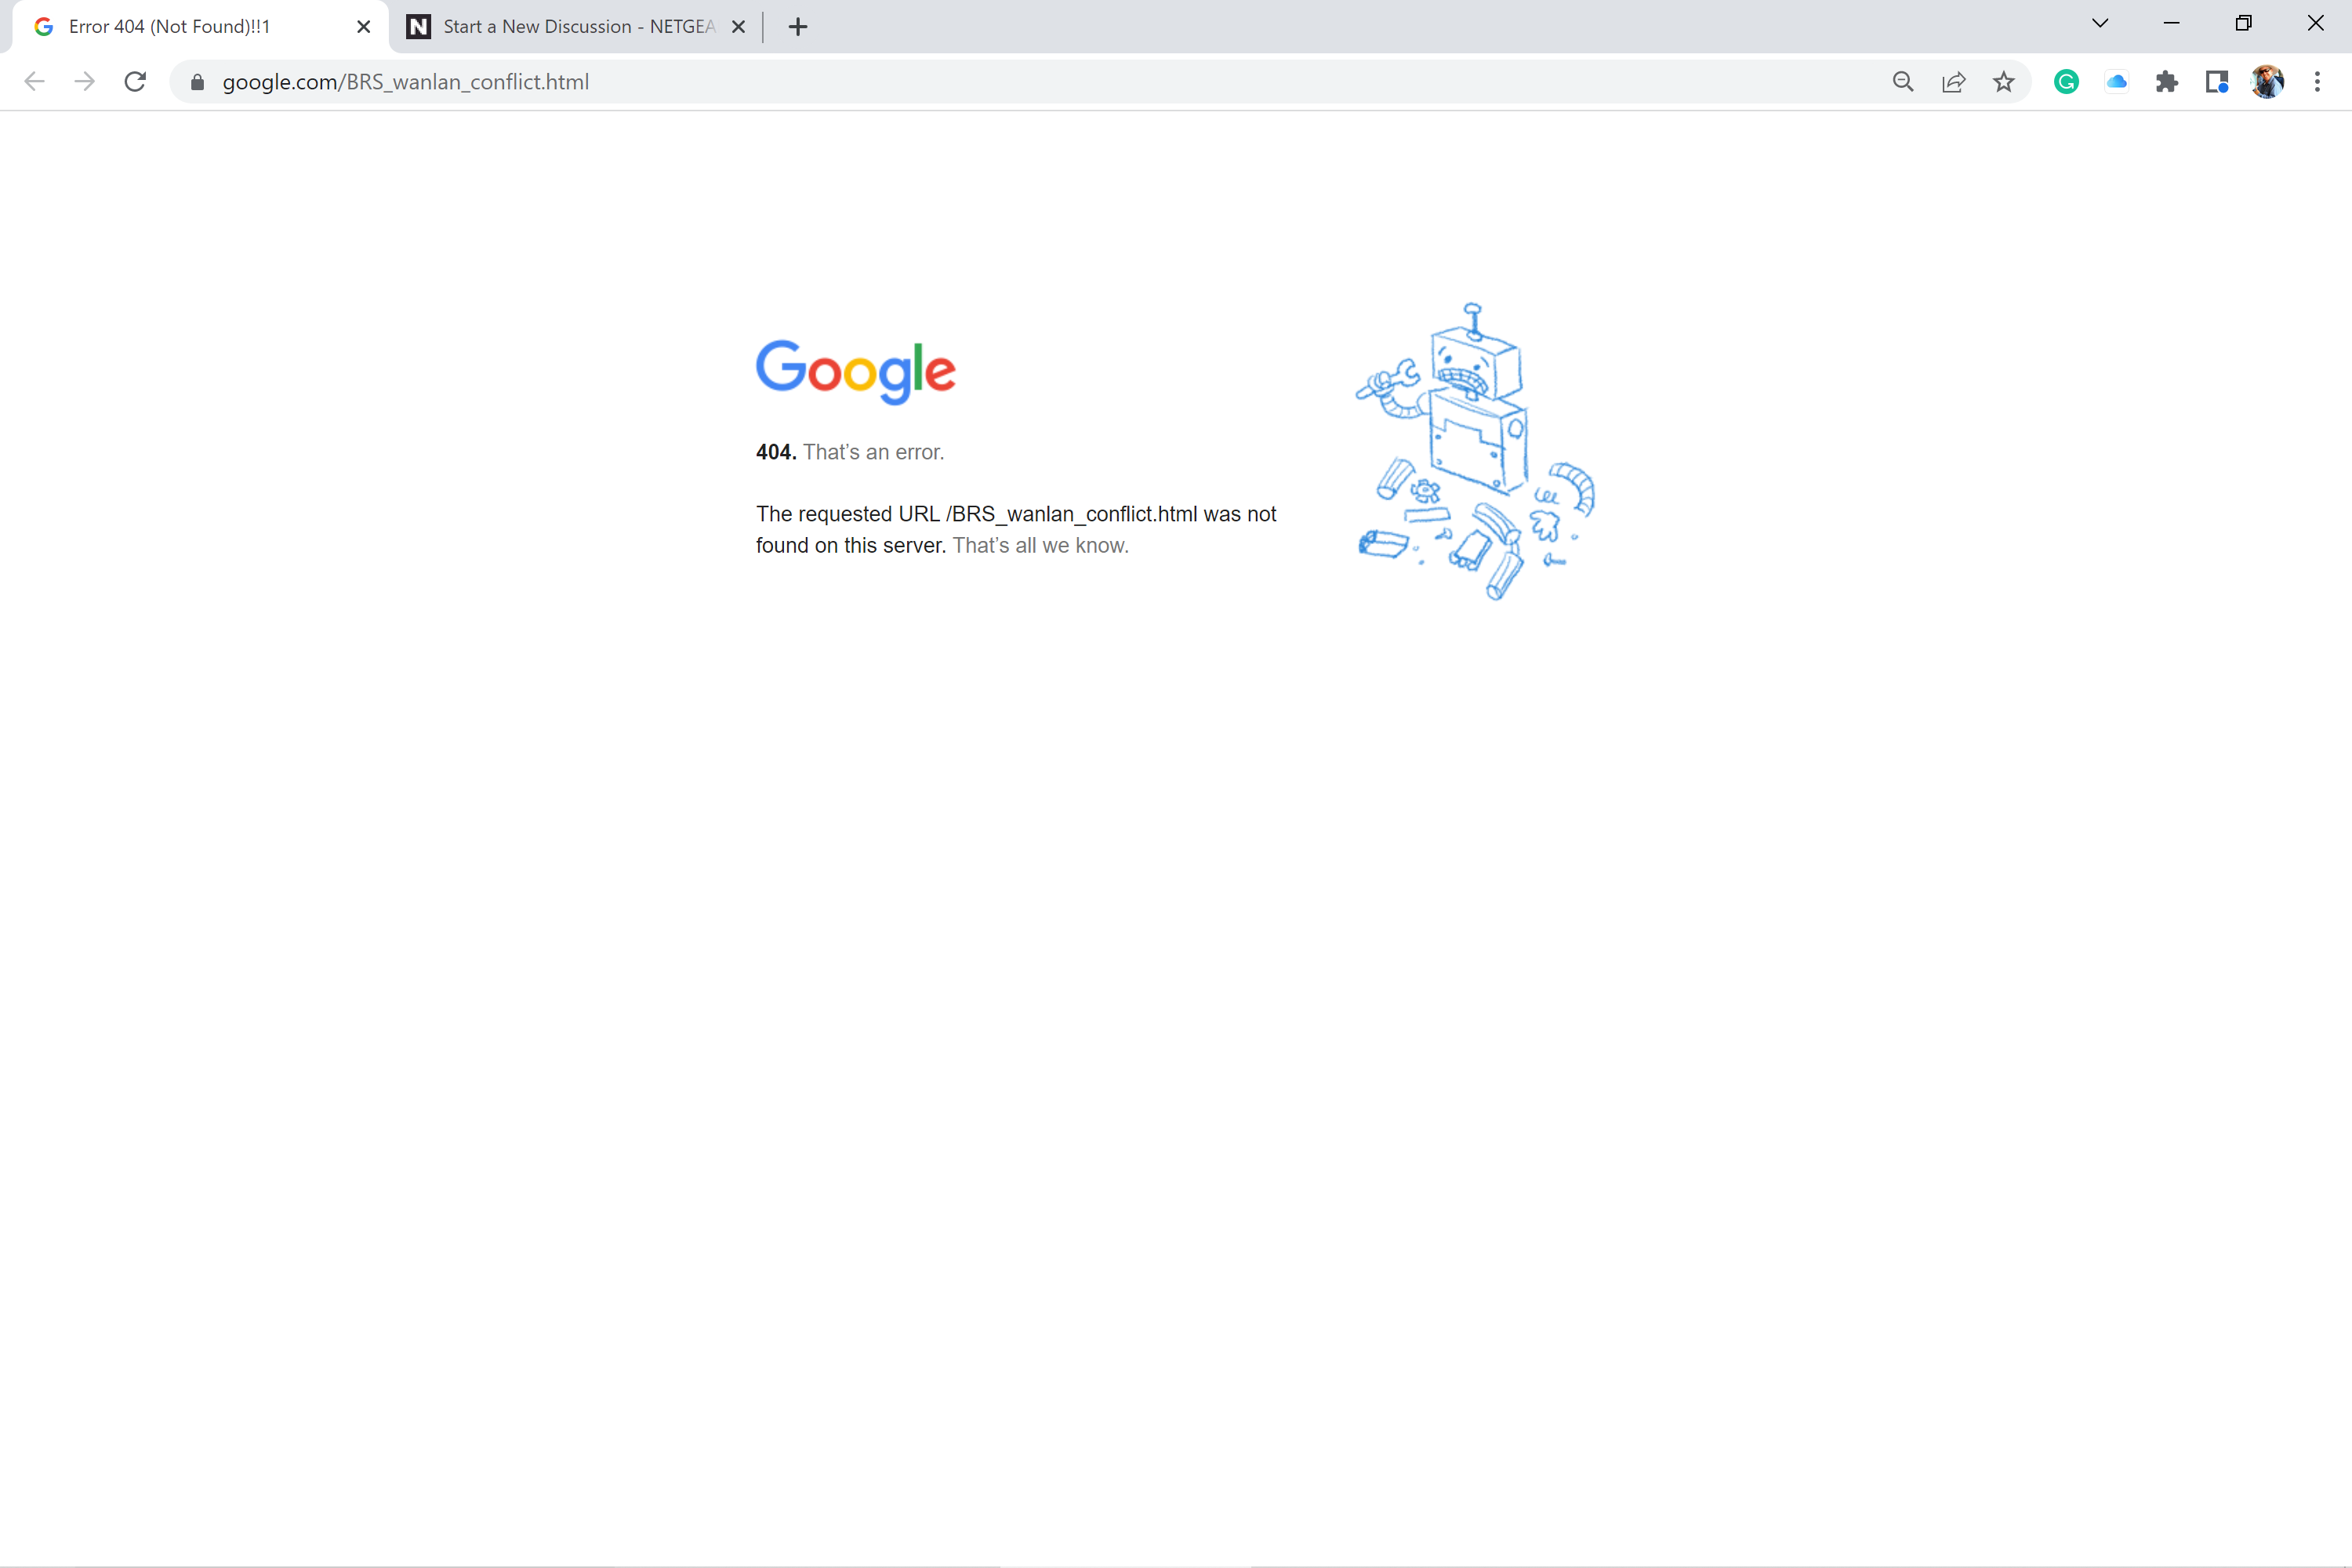Click the blue cloud extension icon
The image size is (2352, 1568).
pos(2116,82)
